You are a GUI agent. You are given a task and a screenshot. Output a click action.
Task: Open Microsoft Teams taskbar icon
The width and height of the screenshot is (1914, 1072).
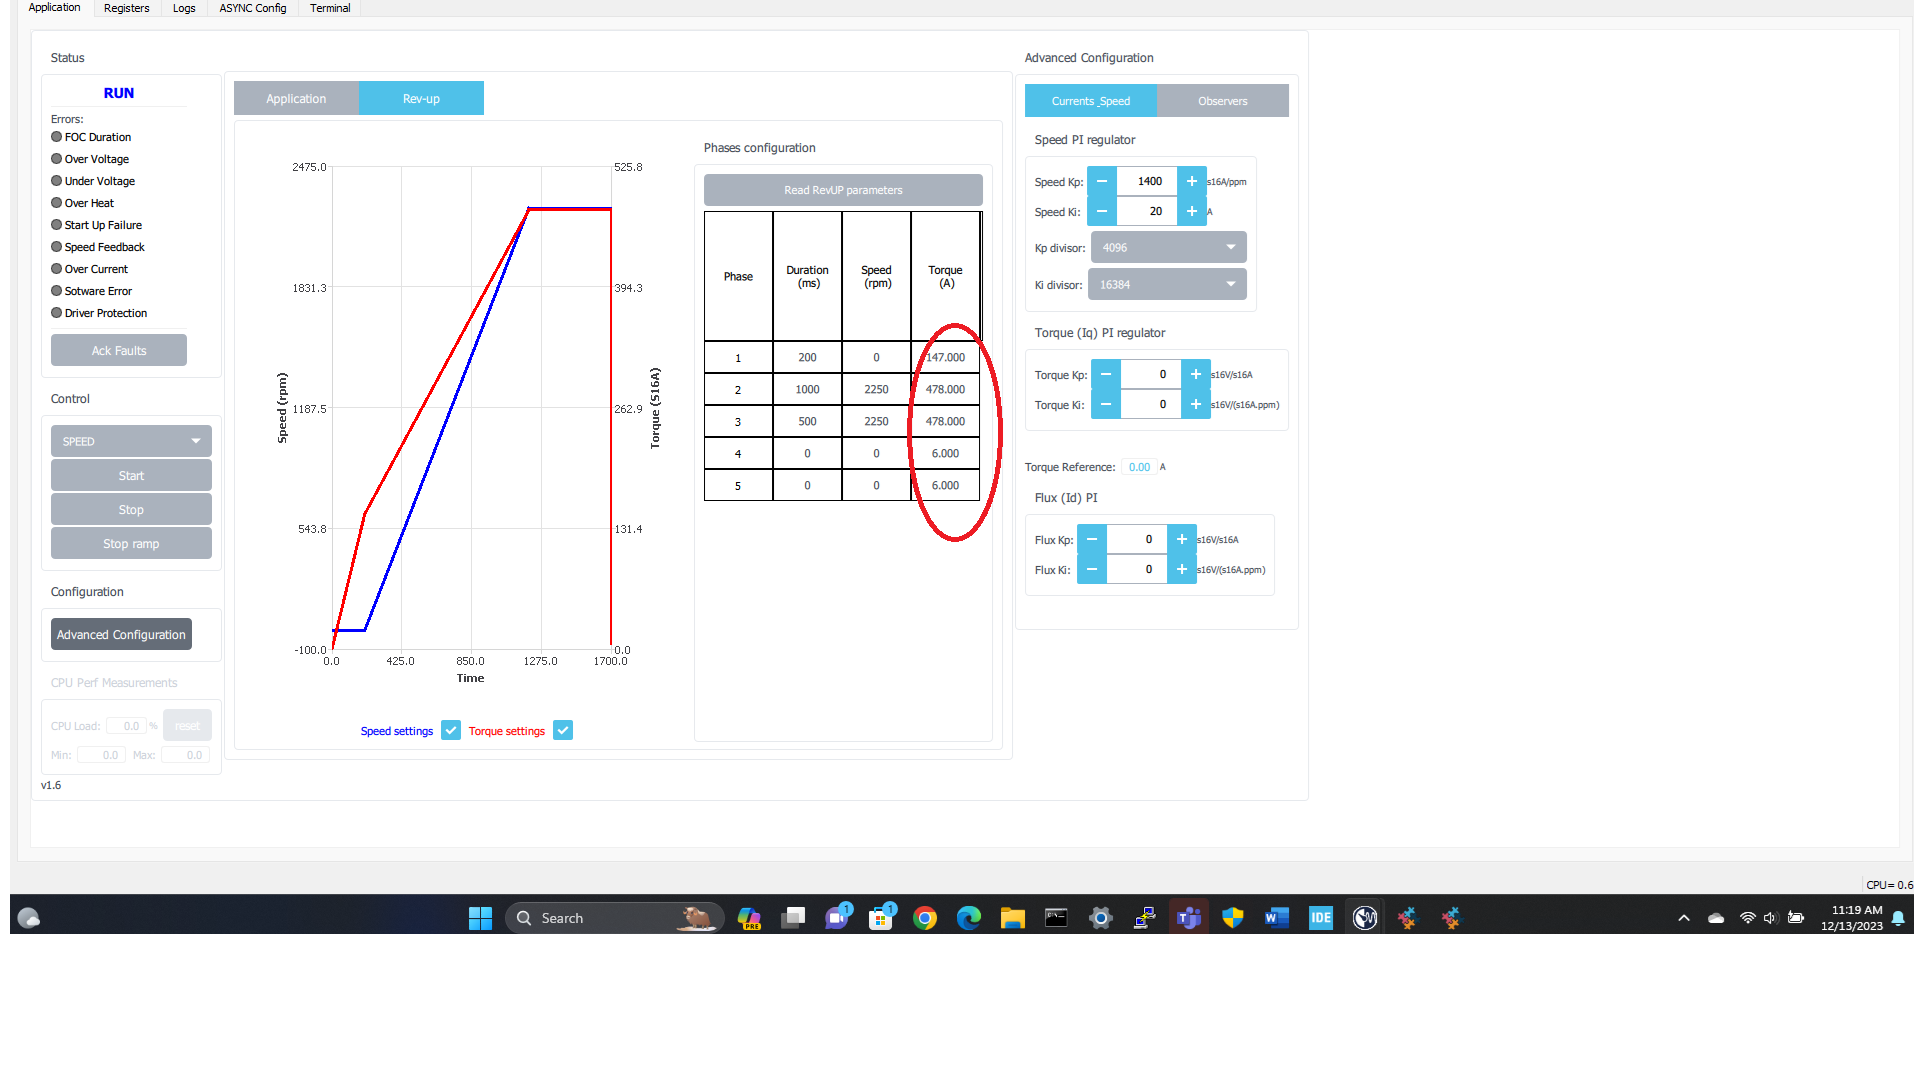point(1189,918)
